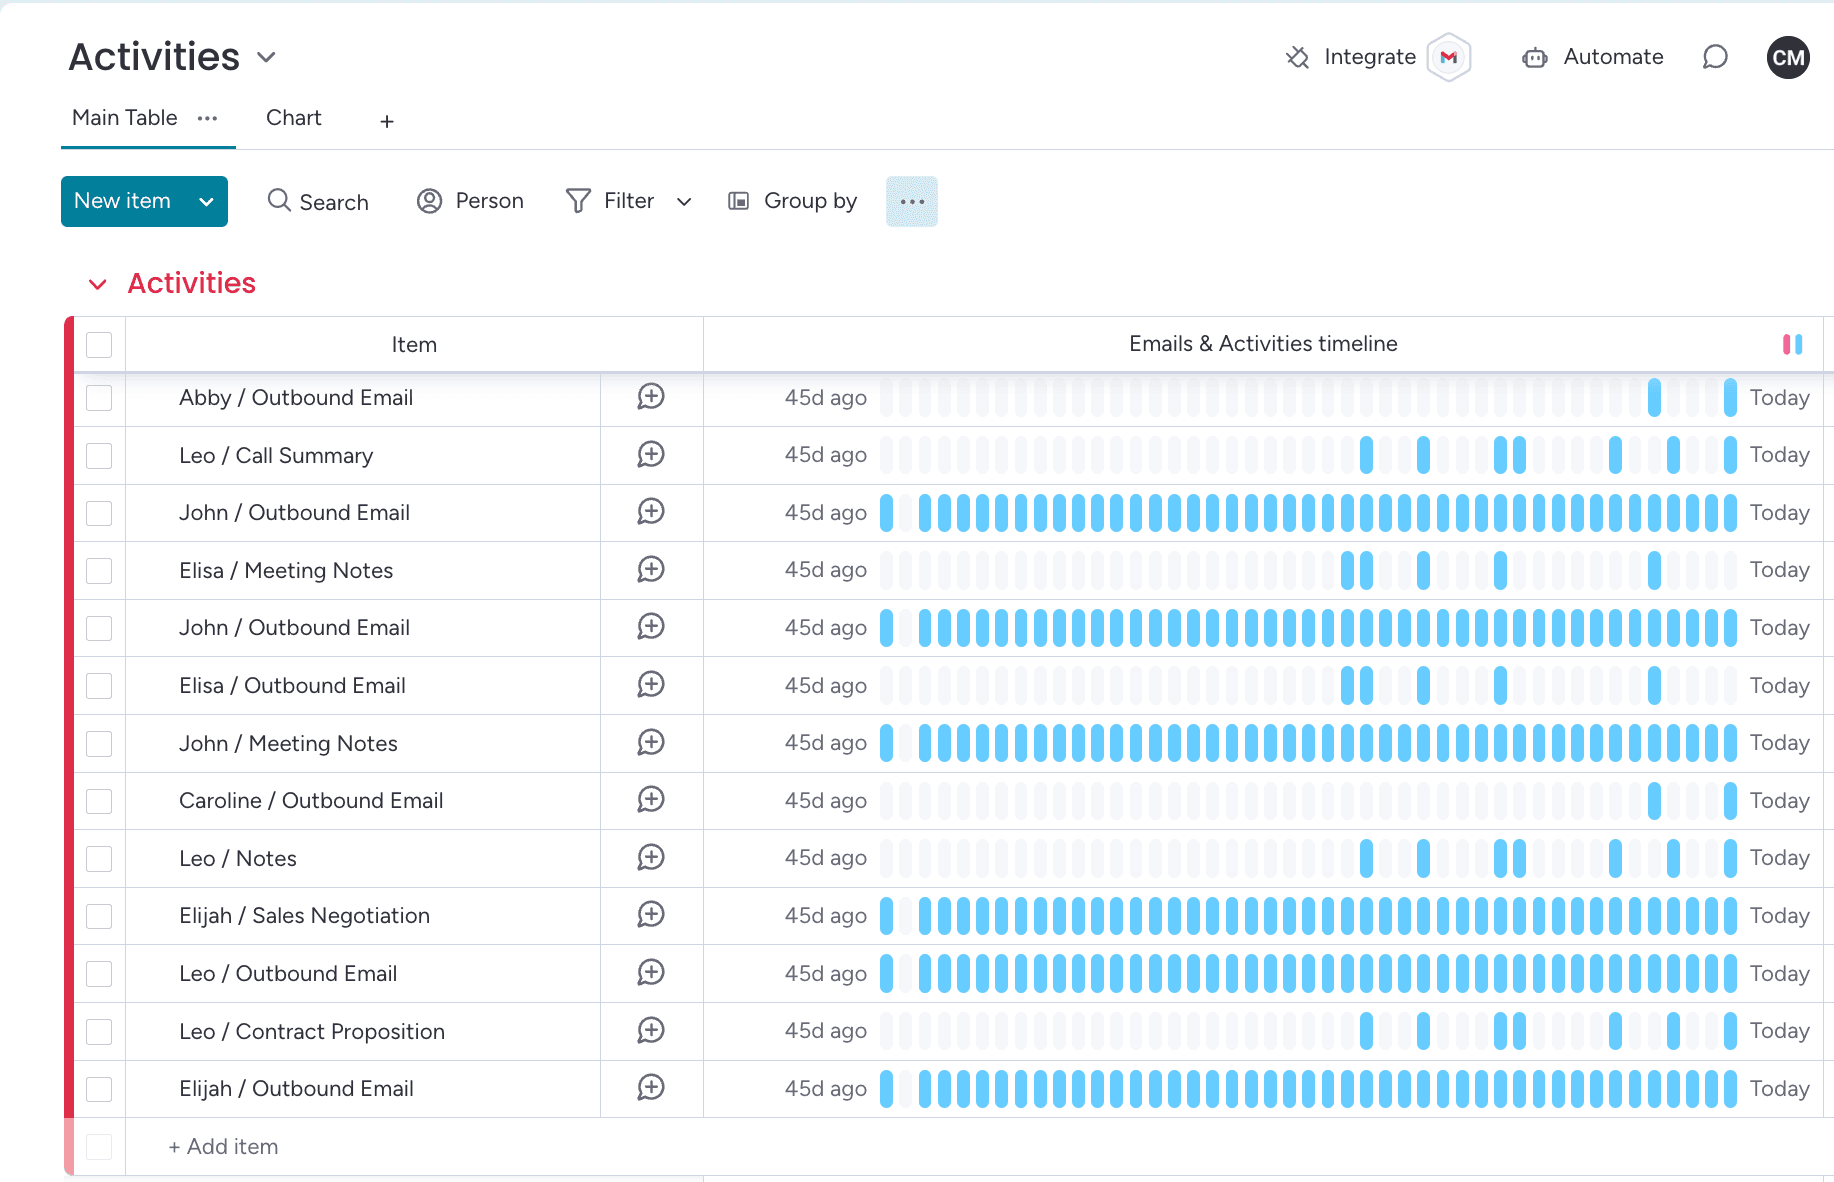
Task: Select the Leo / Notes item name
Action: point(238,859)
